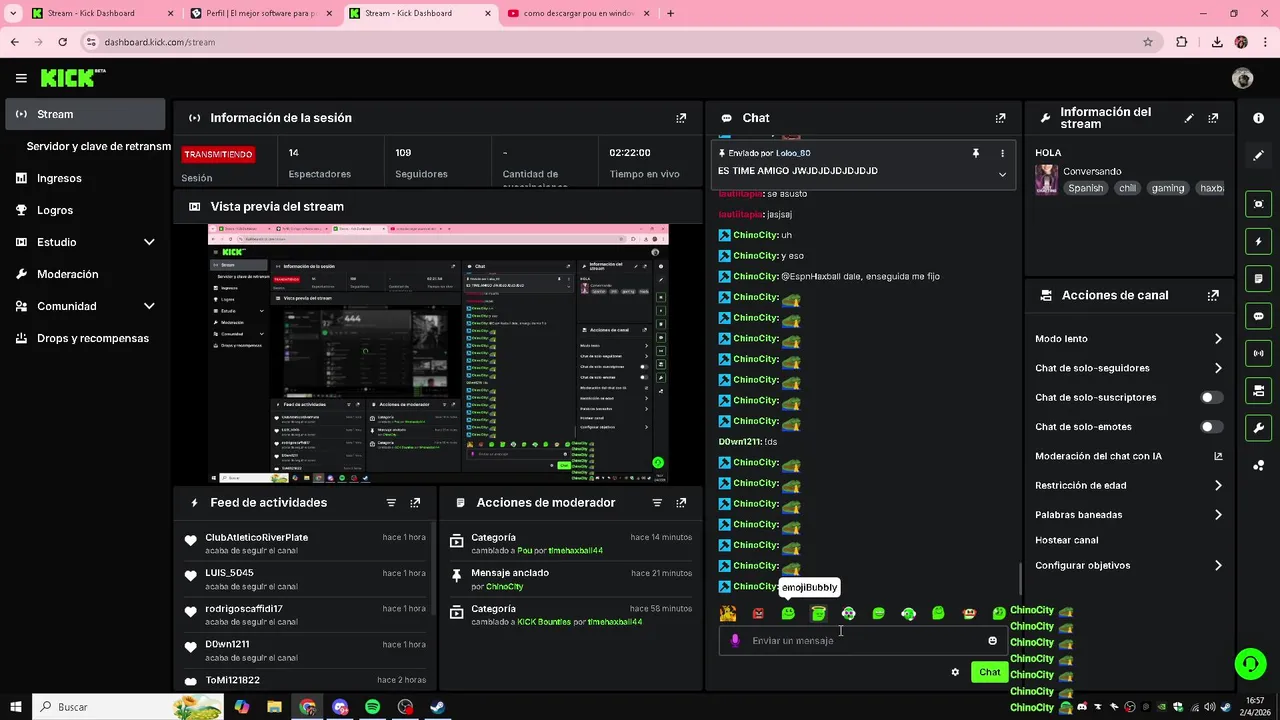Filter the Feed de actividades list
Image resolution: width=1280 pixels, height=720 pixels.
(391, 503)
